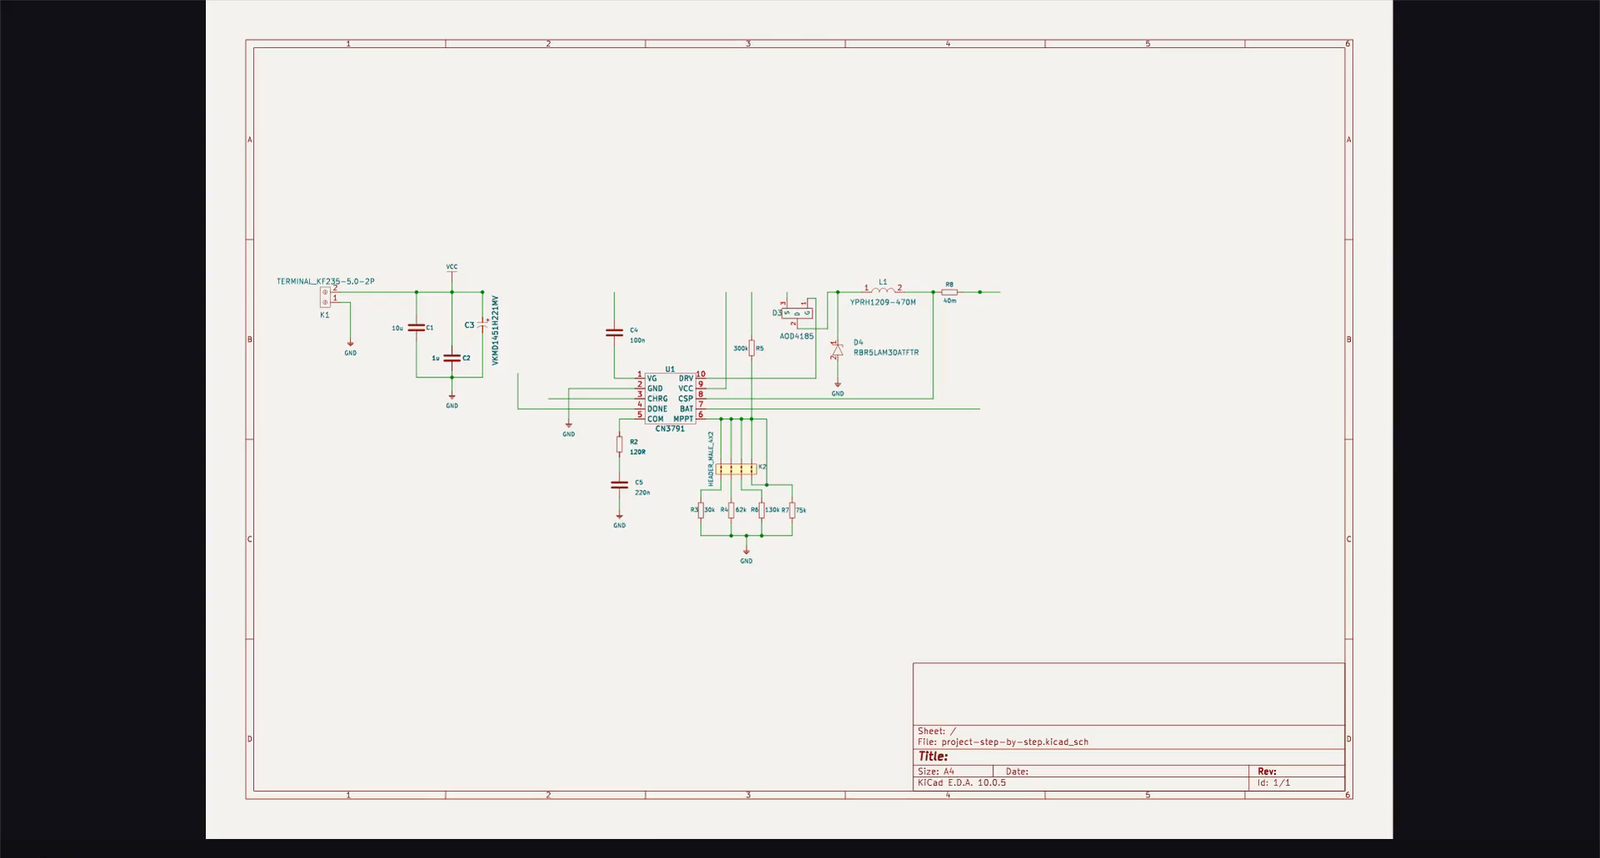This screenshot has height=858, width=1600.
Task: Click the TERMINAL_KF235-5.0-2P label
Action: (326, 281)
